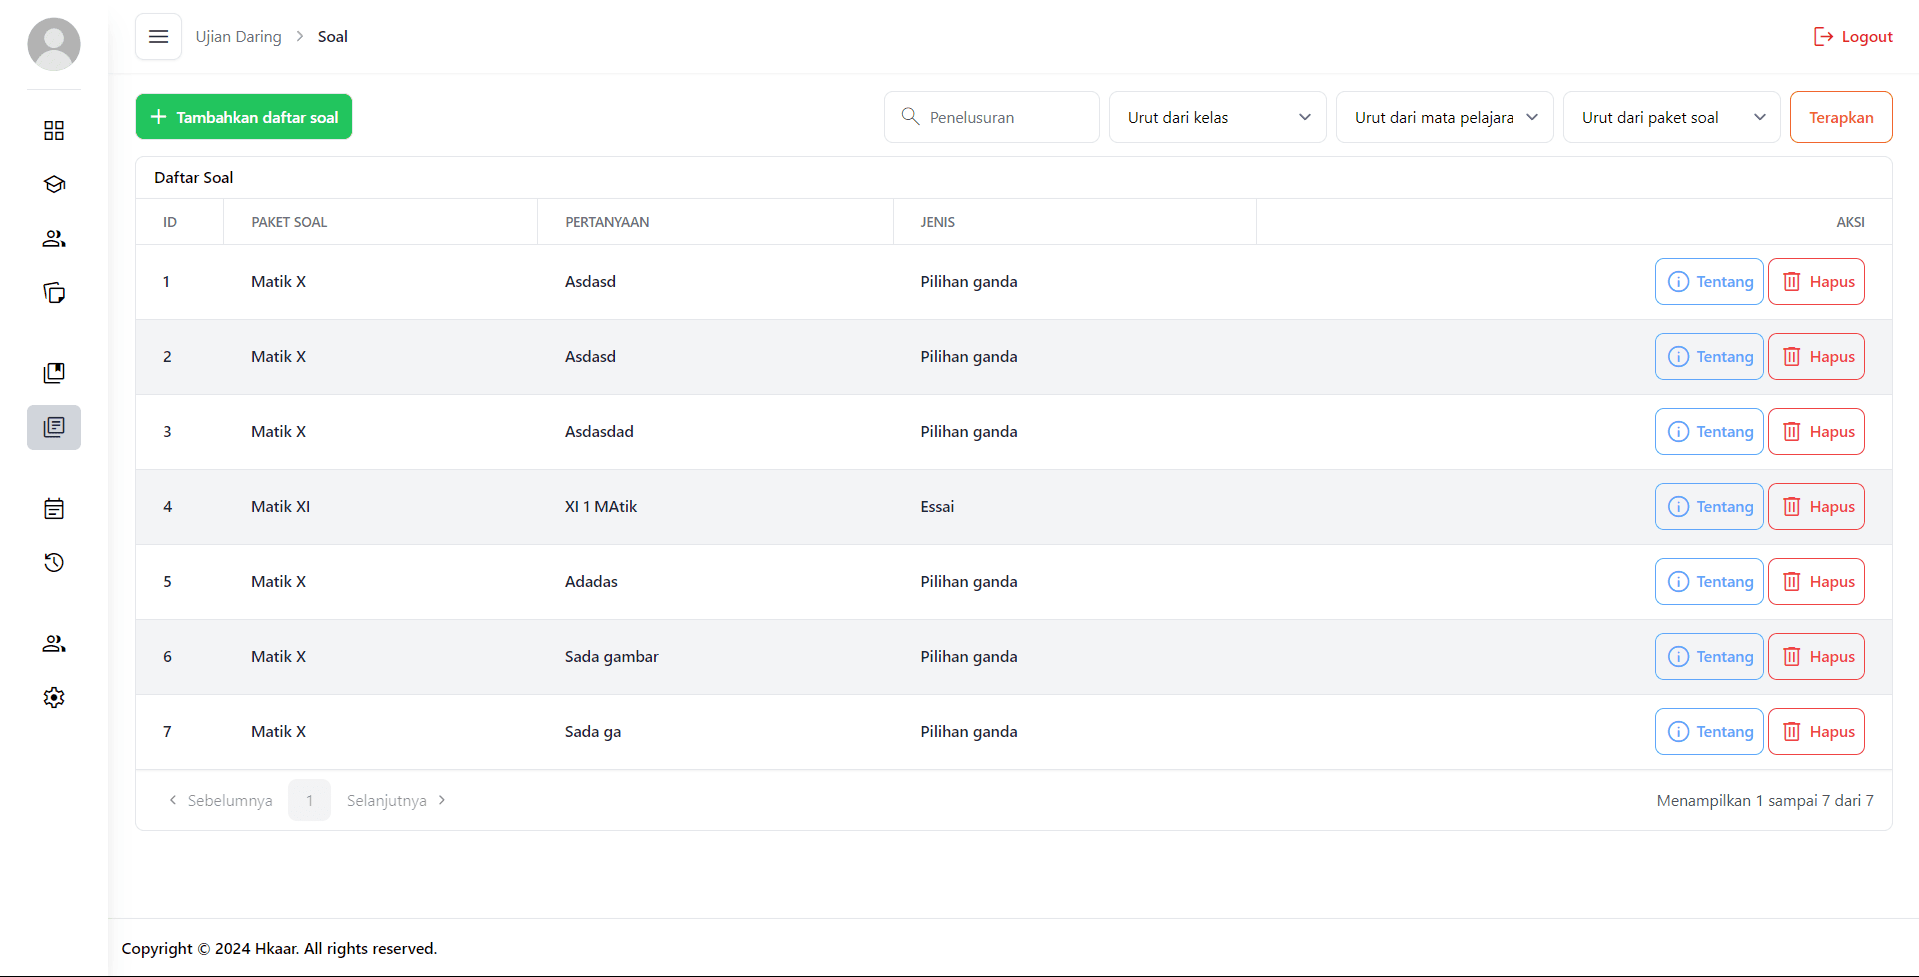Click the user avatar profile picture
1919x977 pixels.
54,45
